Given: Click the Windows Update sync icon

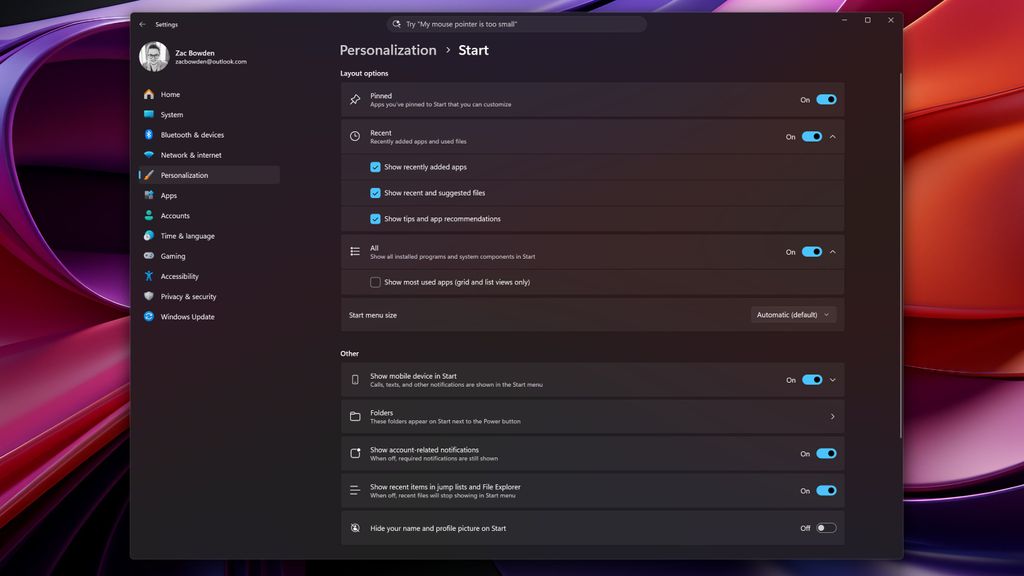Looking at the screenshot, I should (x=149, y=317).
